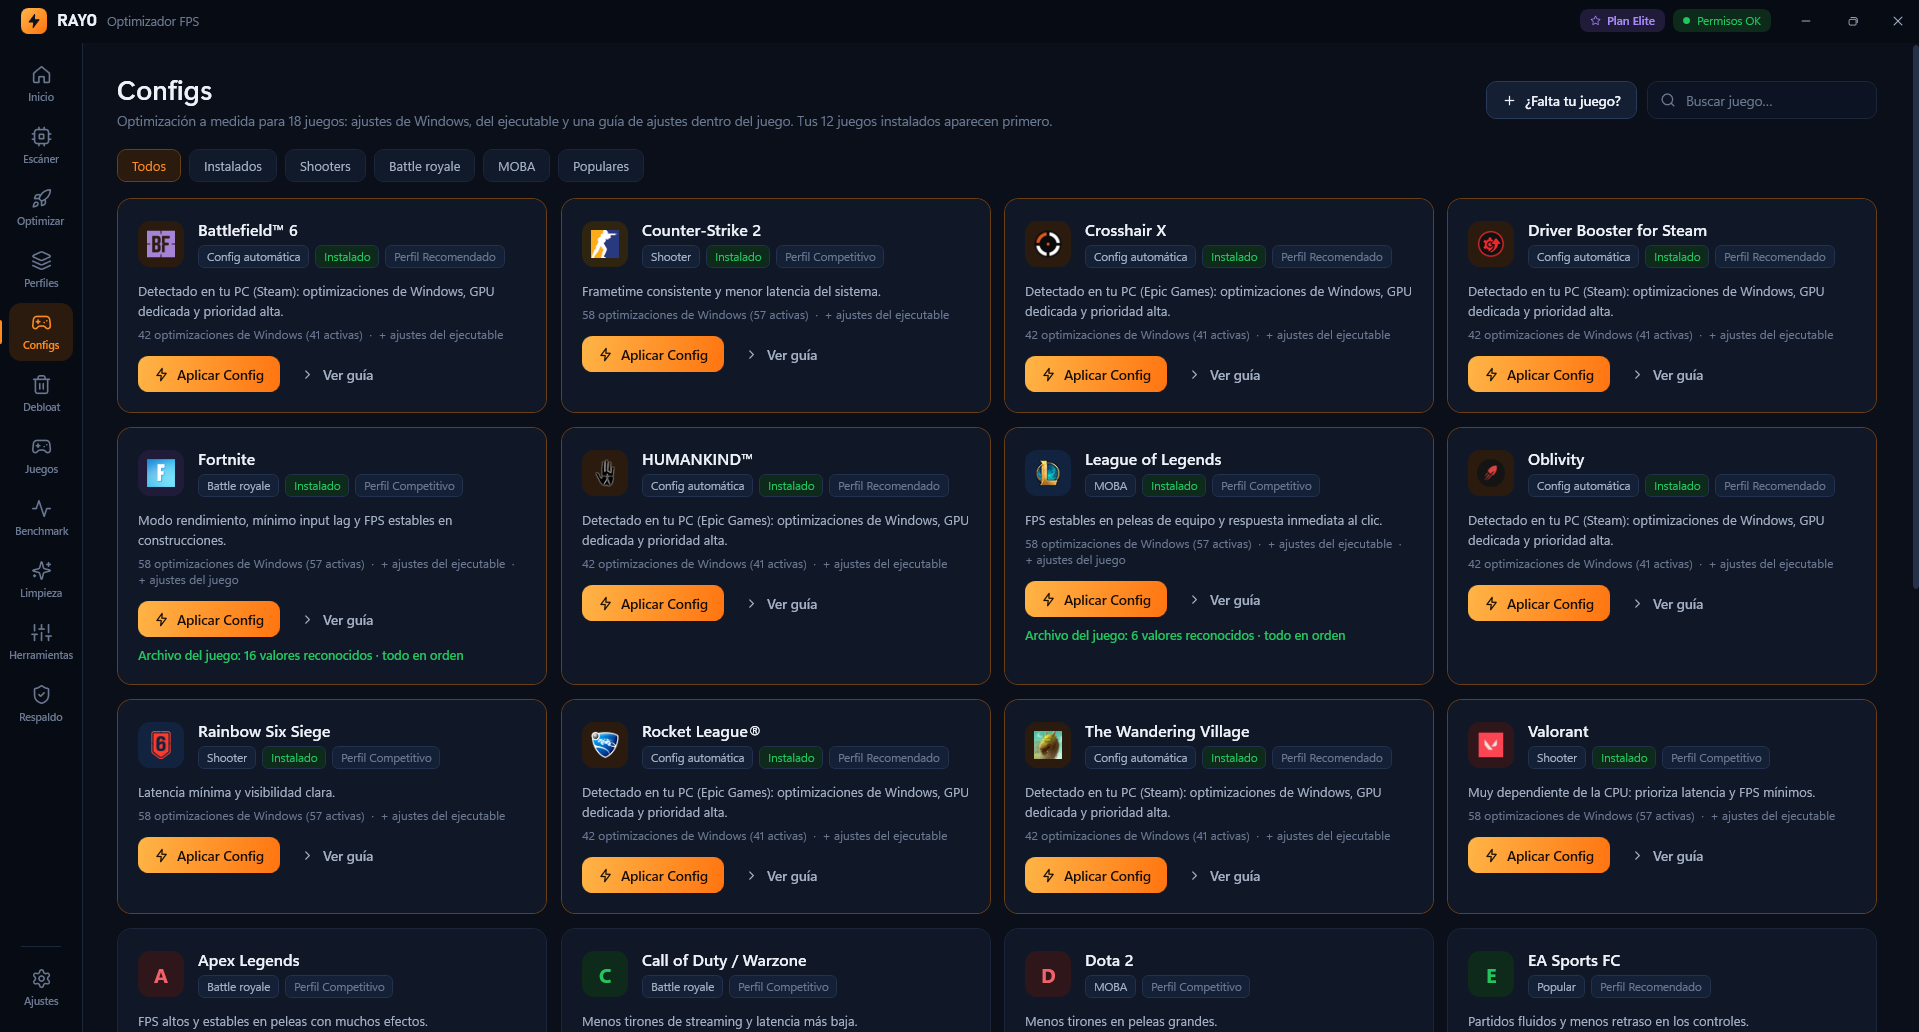Click the Permisos OK status badge
1919x1032 pixels.
point(1721,21)
